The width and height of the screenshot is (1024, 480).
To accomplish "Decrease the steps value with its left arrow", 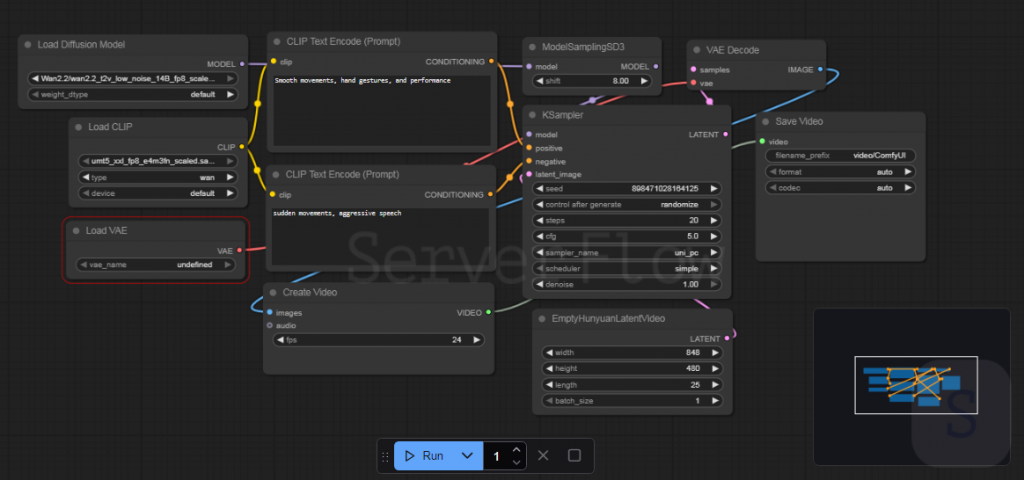I will coord(539,220).
